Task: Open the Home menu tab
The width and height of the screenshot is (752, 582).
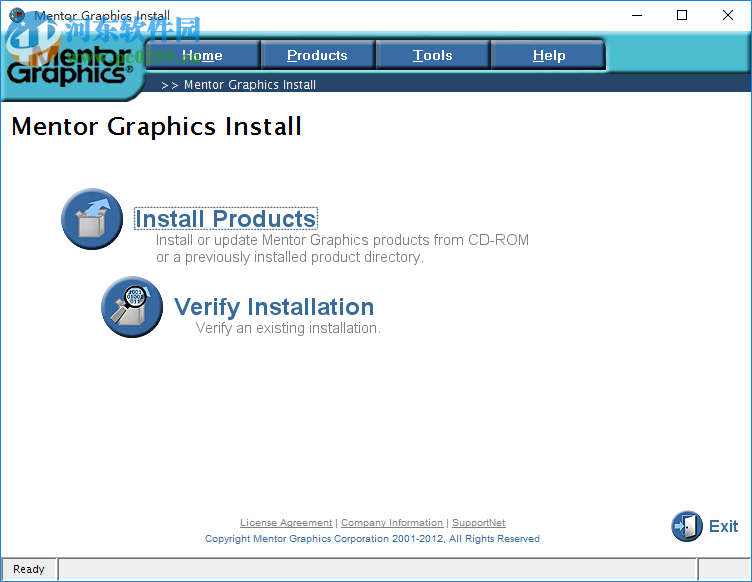Action: [x=202, y=55]
